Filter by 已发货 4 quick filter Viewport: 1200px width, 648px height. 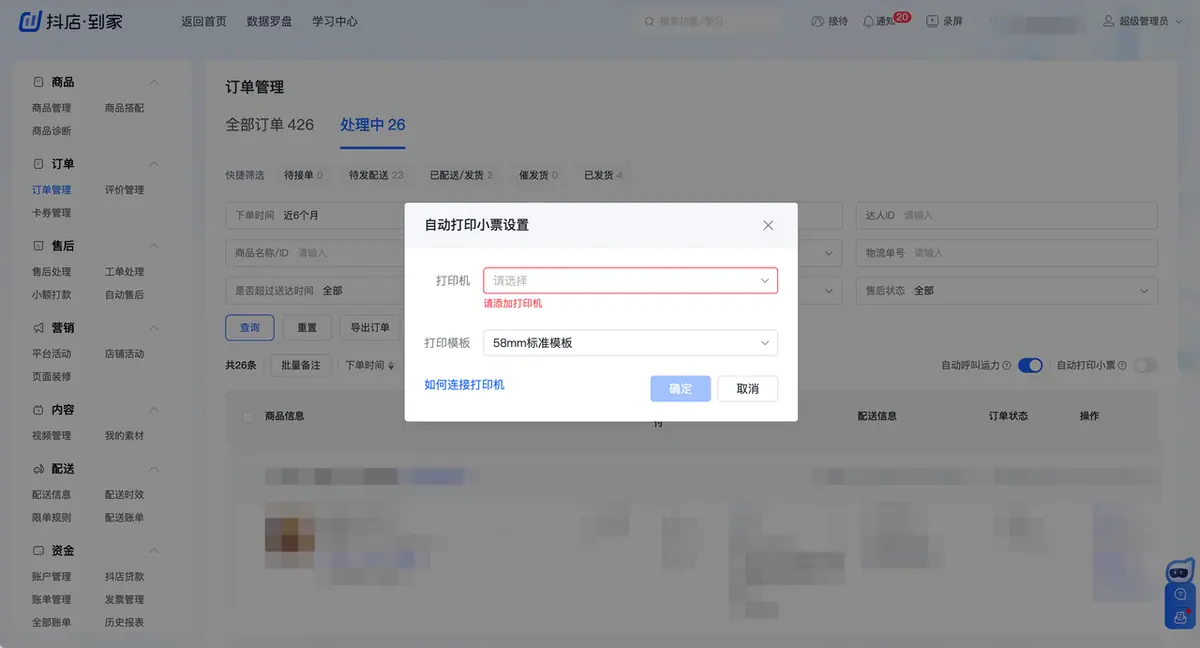click(603, 175)
